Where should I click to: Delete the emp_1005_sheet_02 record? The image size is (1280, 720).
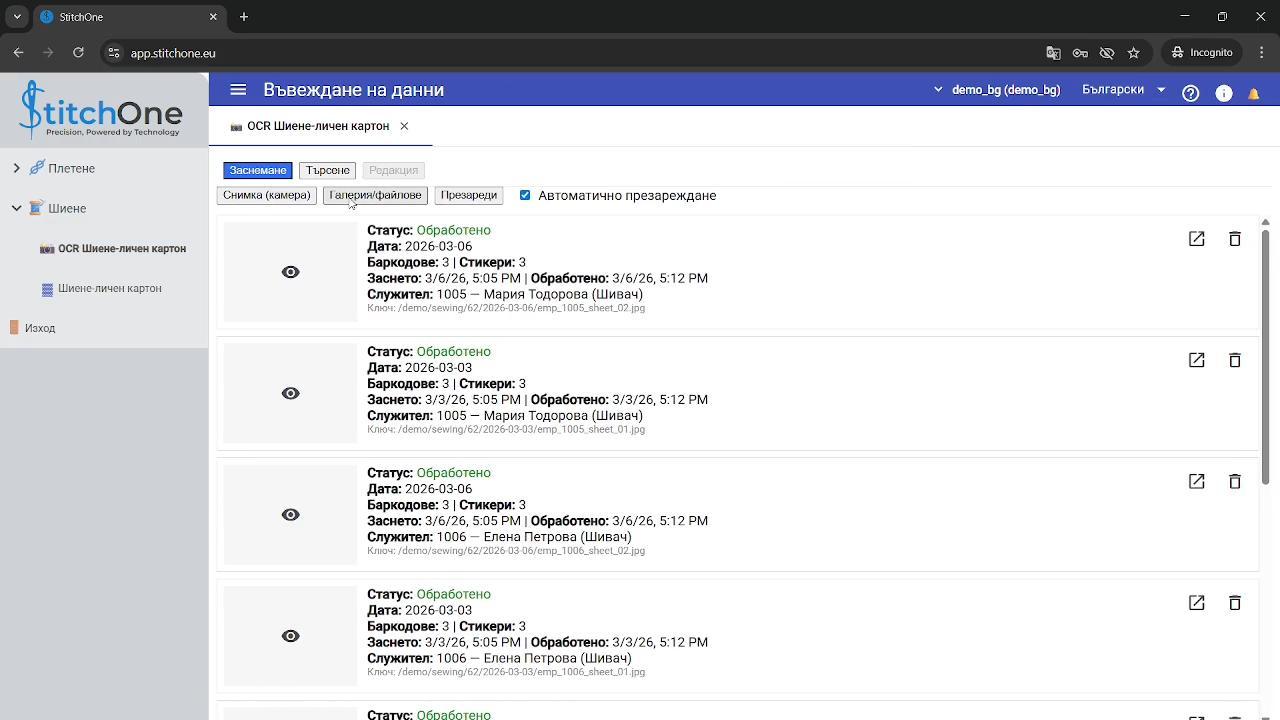coord(1235,239)
